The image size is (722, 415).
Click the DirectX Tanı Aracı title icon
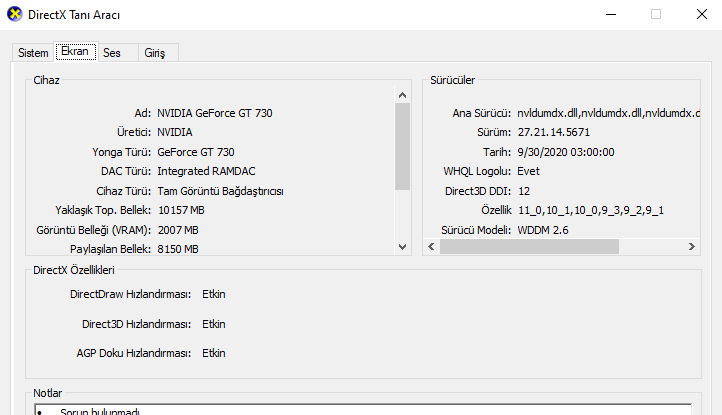[x=15, y=14]
